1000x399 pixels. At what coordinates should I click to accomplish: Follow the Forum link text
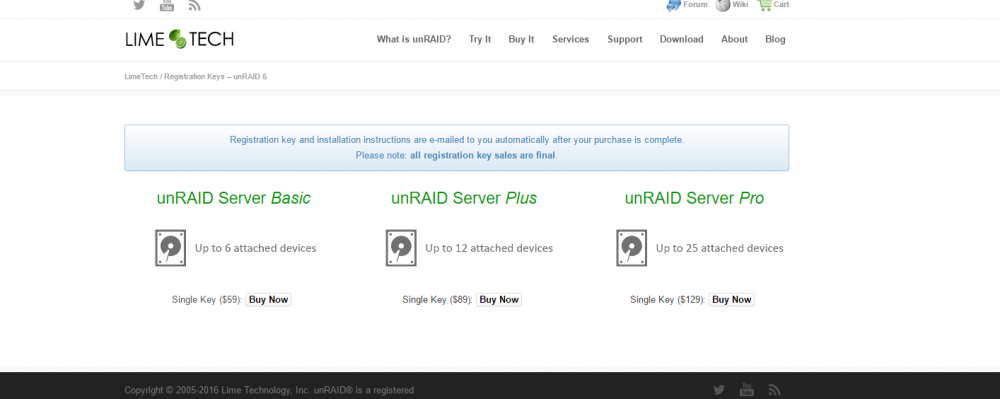click(x=695, y=4)
